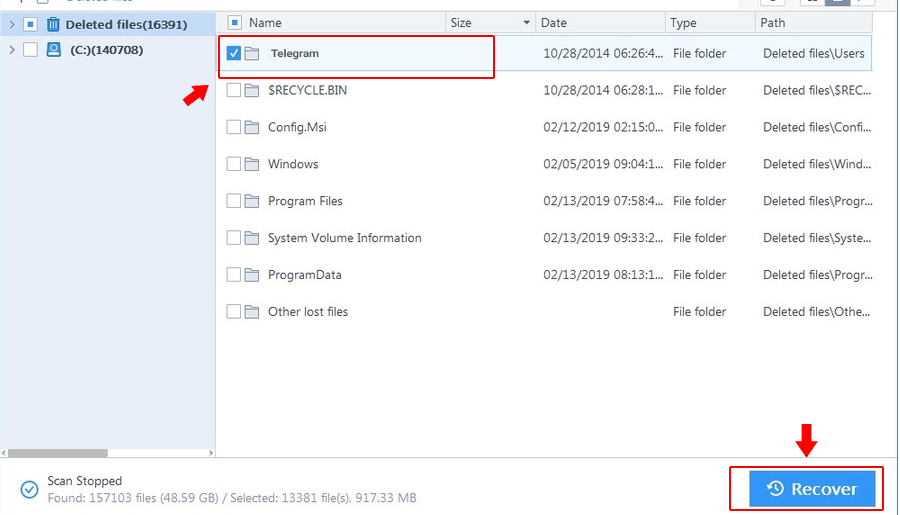Check the $RECYCLE.BIN folder checkbox
This screenshot has height=515, width=900.
pyautogui.click(x=234, y=90)
